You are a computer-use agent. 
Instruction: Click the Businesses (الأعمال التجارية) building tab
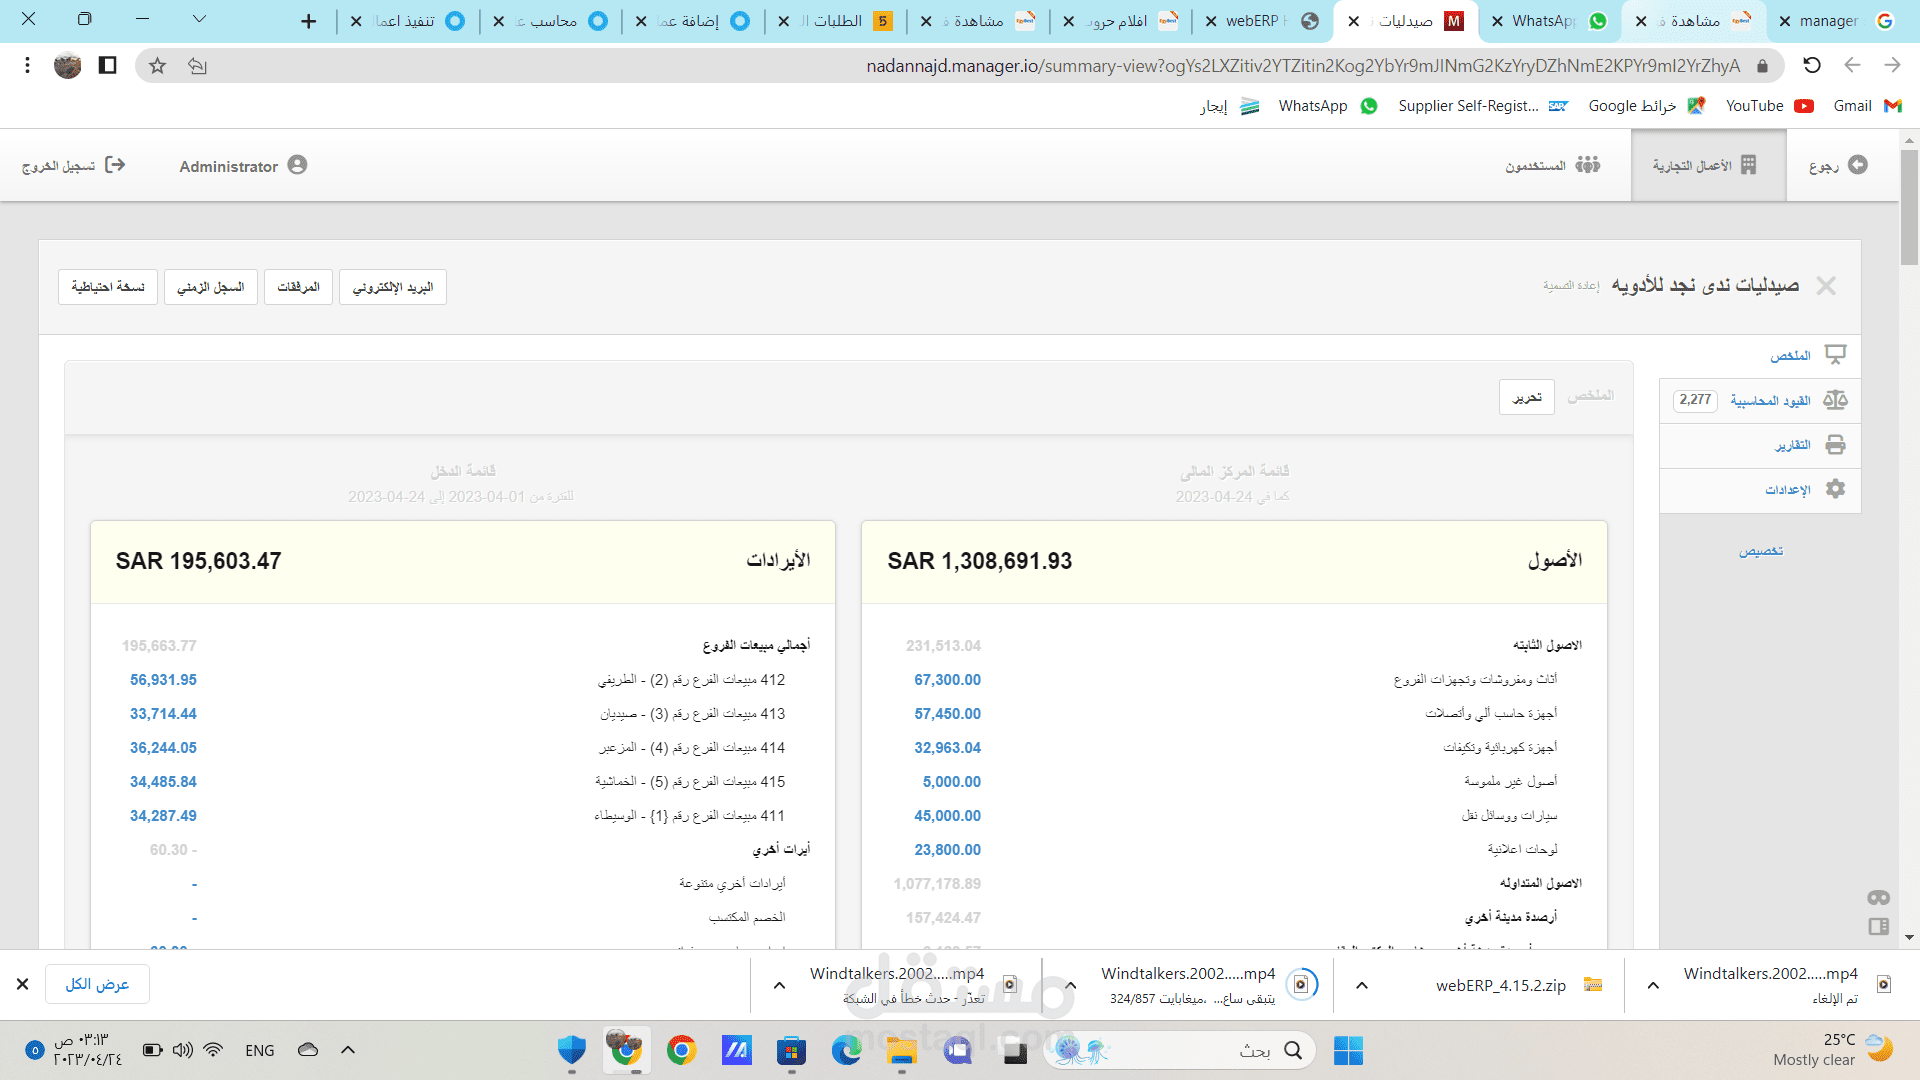click(x=1707, y=166)
